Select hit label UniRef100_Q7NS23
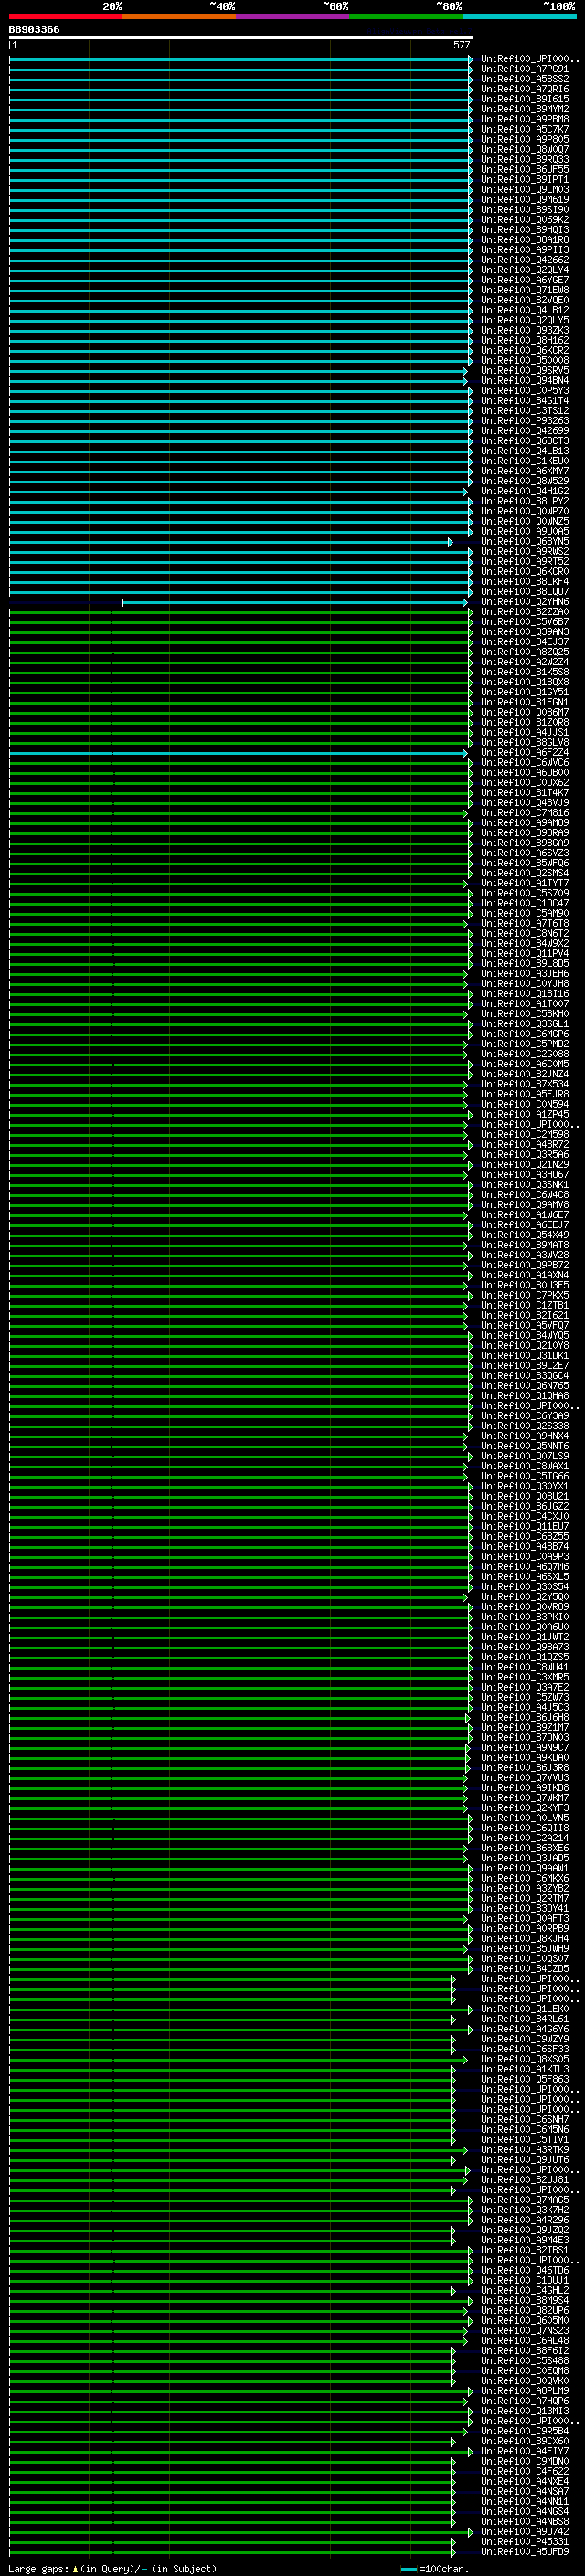 click(x=525, y=2332)
